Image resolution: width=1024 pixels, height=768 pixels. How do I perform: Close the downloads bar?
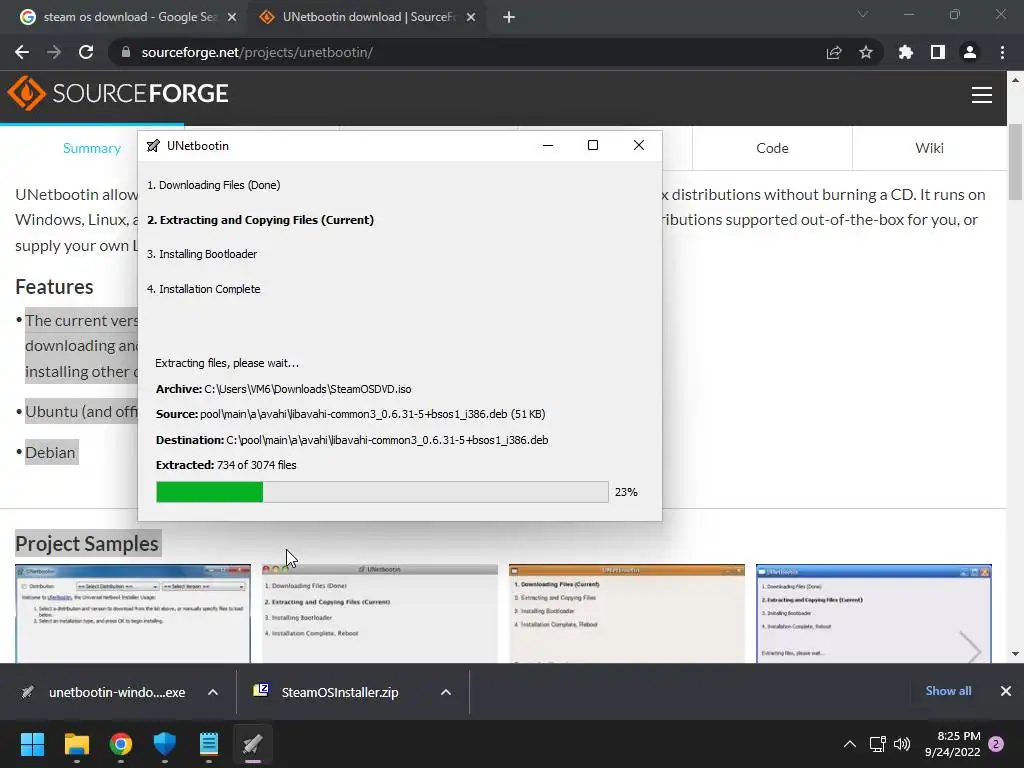(x=1006, y=691)
